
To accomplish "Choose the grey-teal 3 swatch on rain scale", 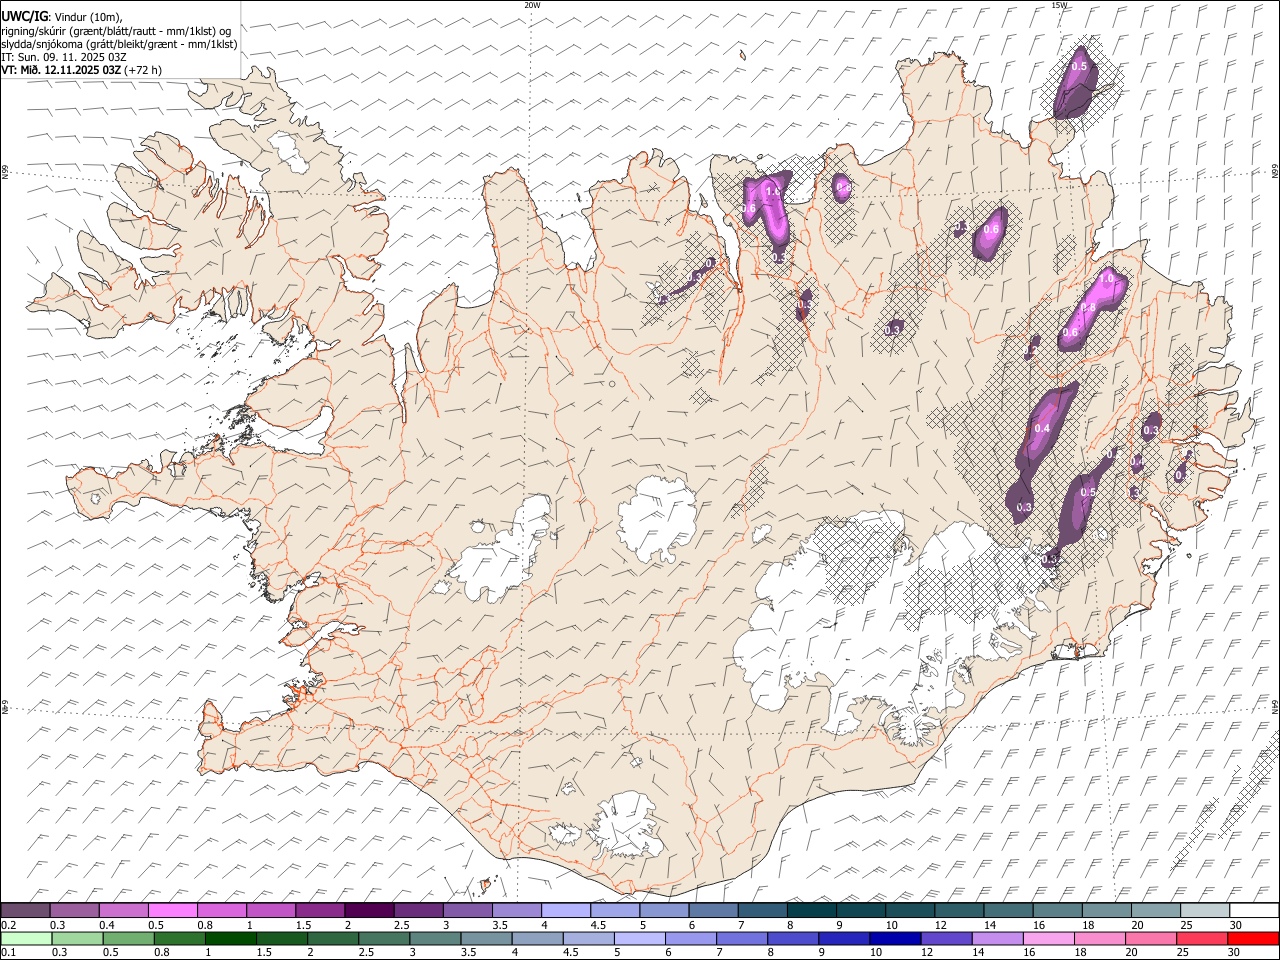I will pyautogui.click(x=434, y=939).
